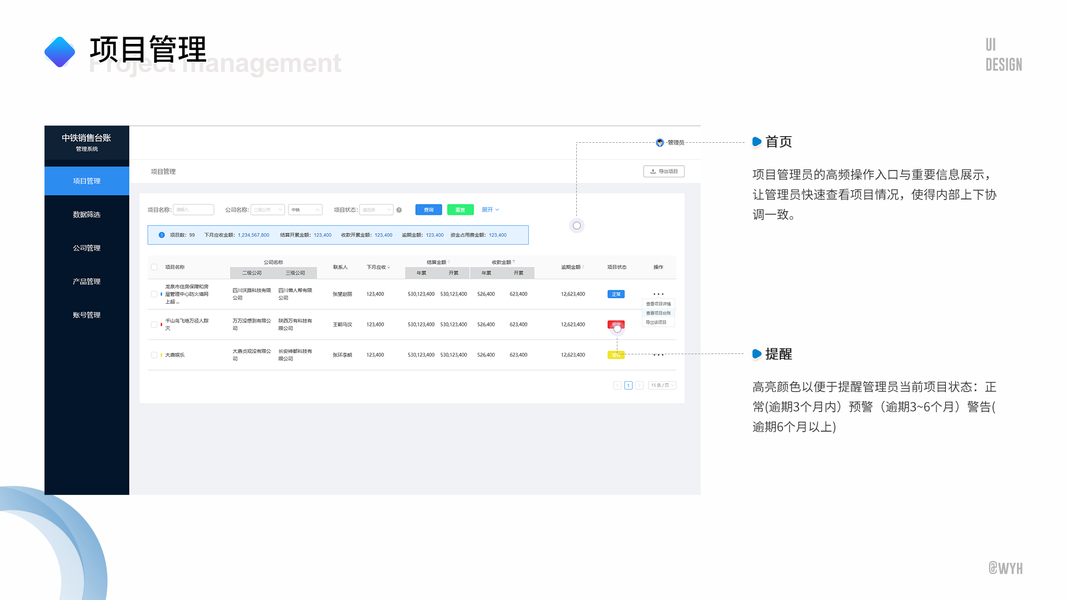Toggle checkbox for the 龙泉市住房保障 project row
1067x600 pixels.
click(154, 294)
